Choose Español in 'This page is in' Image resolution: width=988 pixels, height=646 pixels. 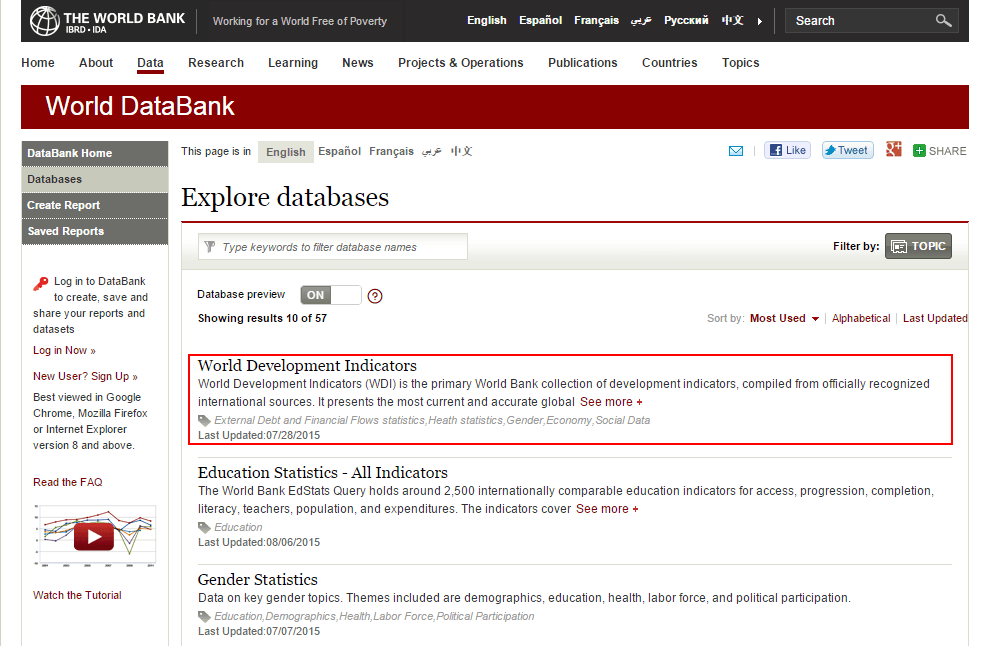(340, 151)
